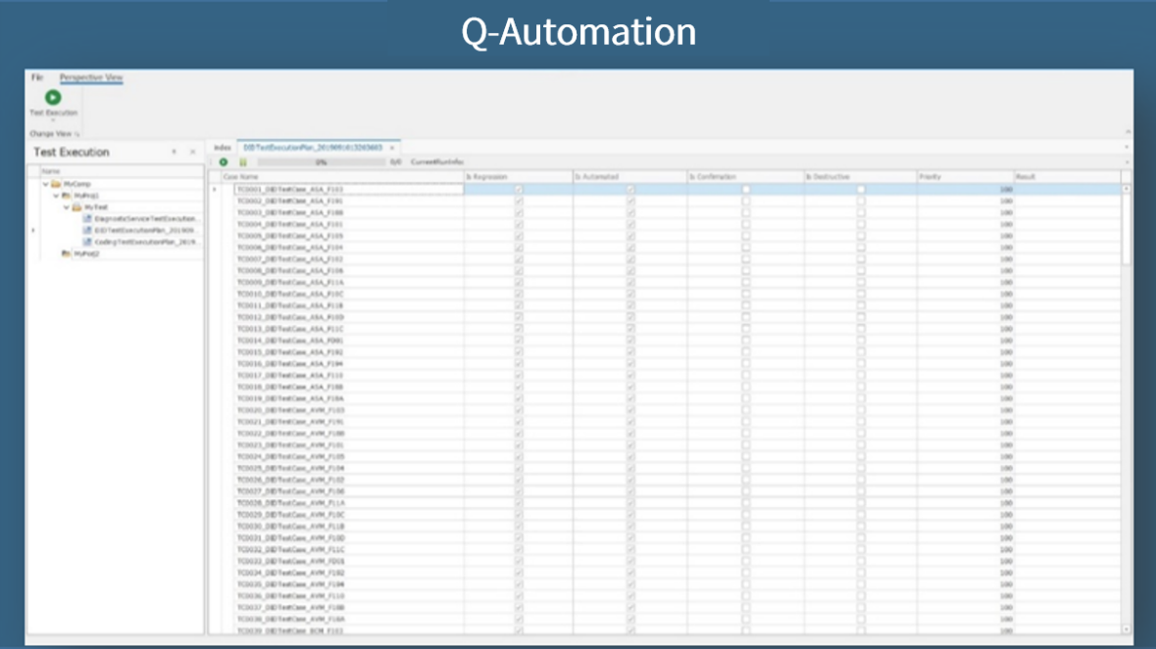Click row indicator arrow beside TC0001
Screen dimensions: 1156x649
click(215, 190)
